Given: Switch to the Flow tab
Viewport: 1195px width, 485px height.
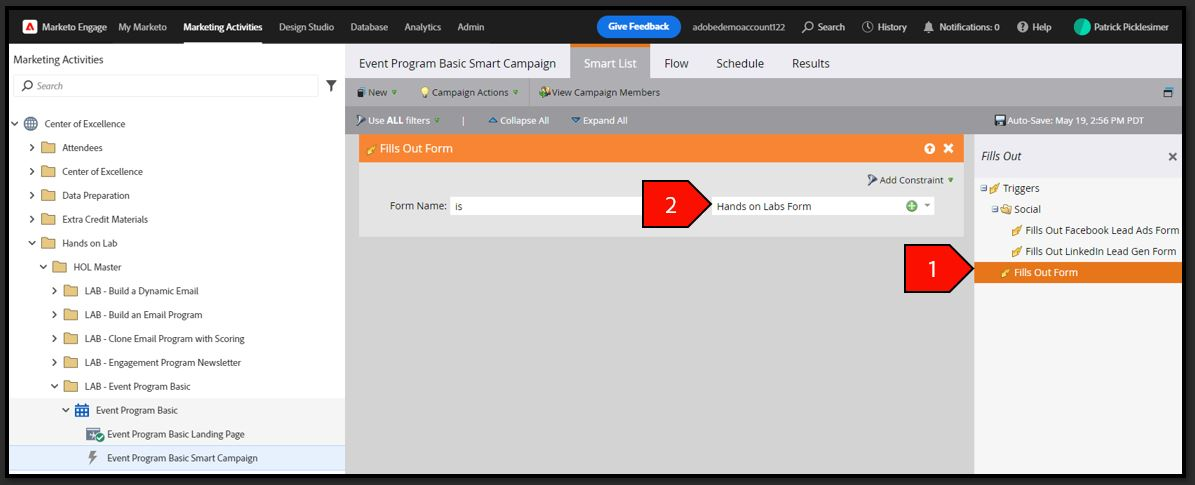Looking at the screenshot, I should click(x=677, y=63).
